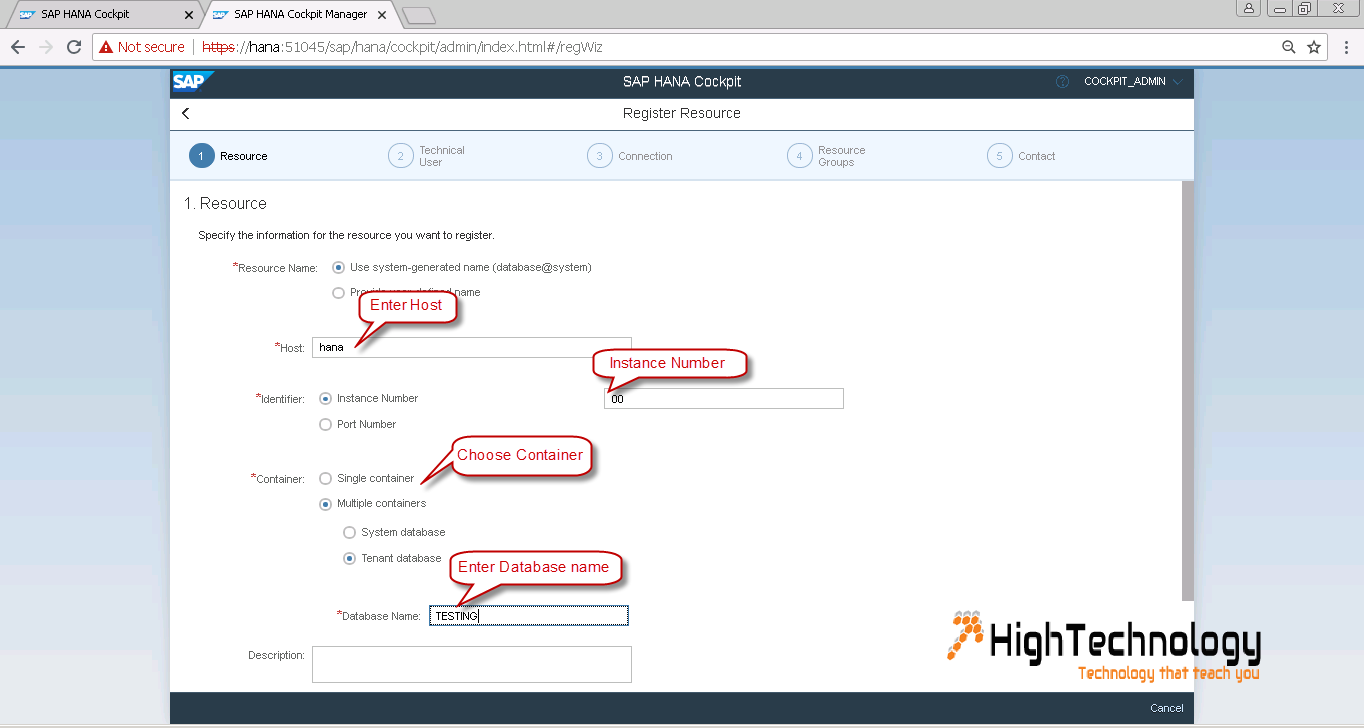Image resolution: width=1364 pixels, height=728 pixels.
Task: Click the browser back arrow
Action: [x=18, y=47]
